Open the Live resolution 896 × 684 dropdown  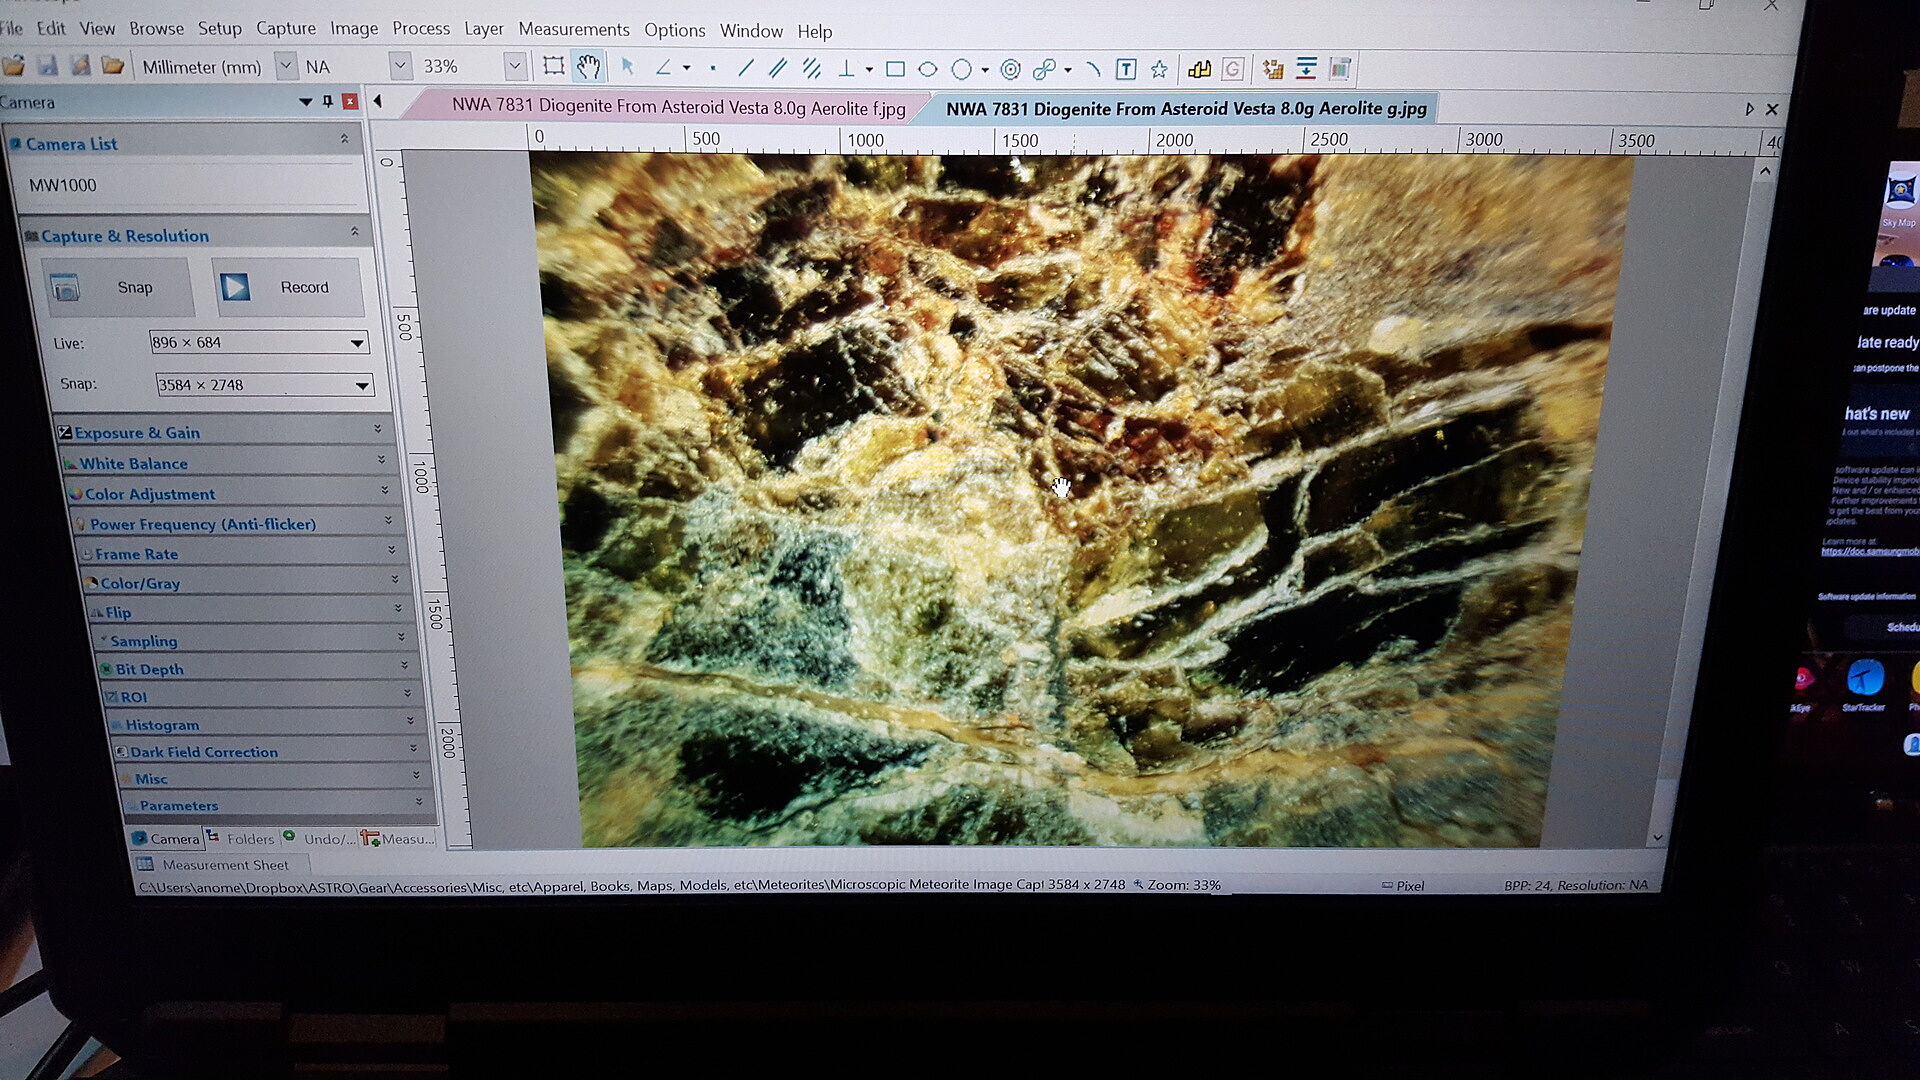pos(259,342)
